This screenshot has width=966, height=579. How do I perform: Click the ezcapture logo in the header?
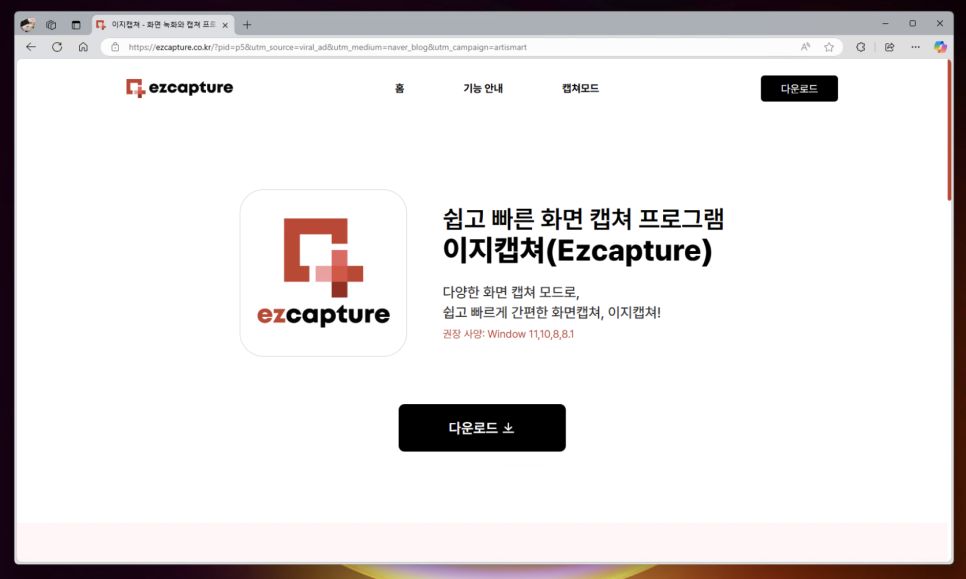179,88
